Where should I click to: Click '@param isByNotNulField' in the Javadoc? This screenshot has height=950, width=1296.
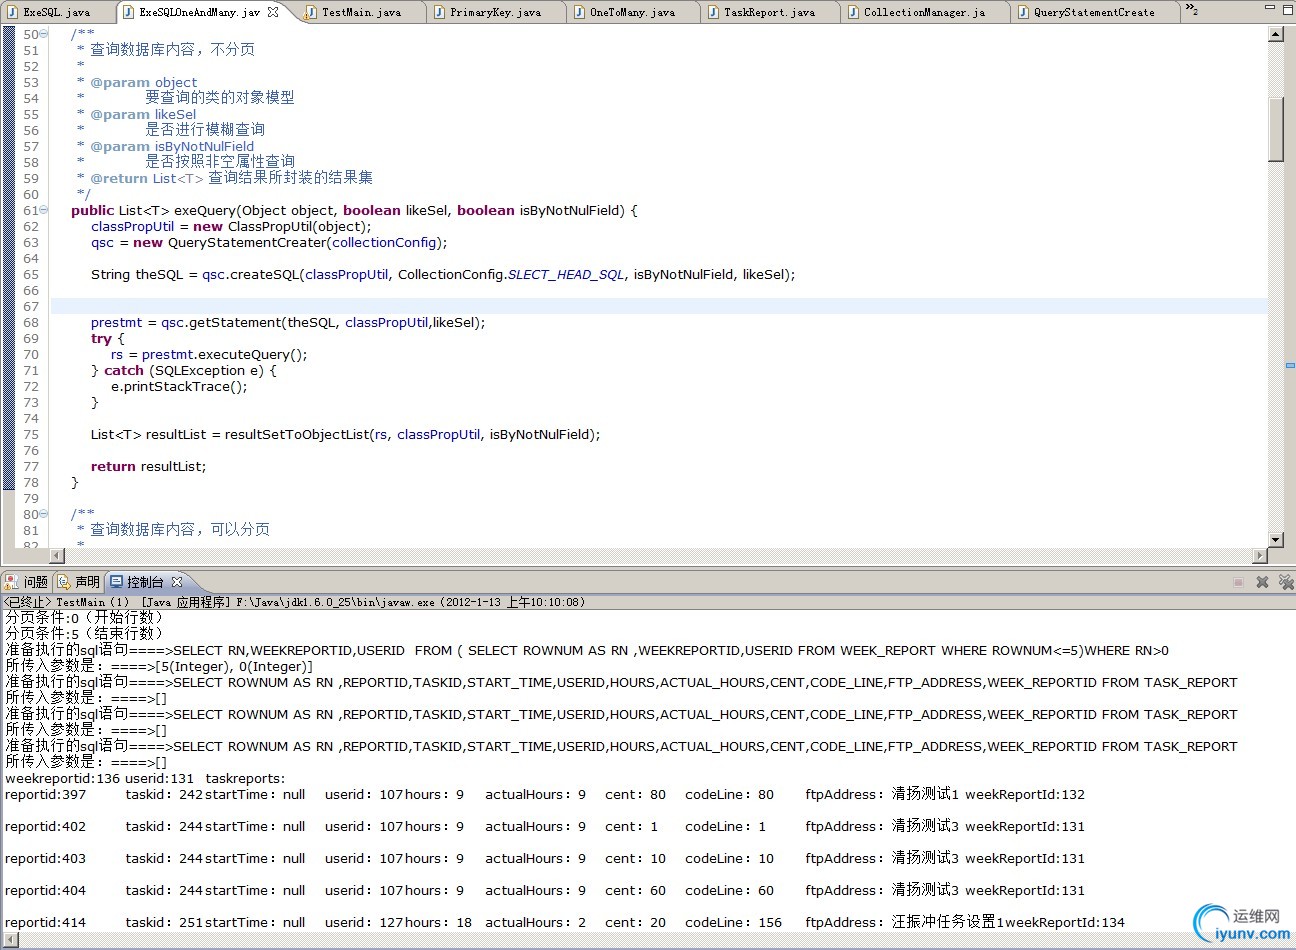pyautogui.click(x=172, y=146)
